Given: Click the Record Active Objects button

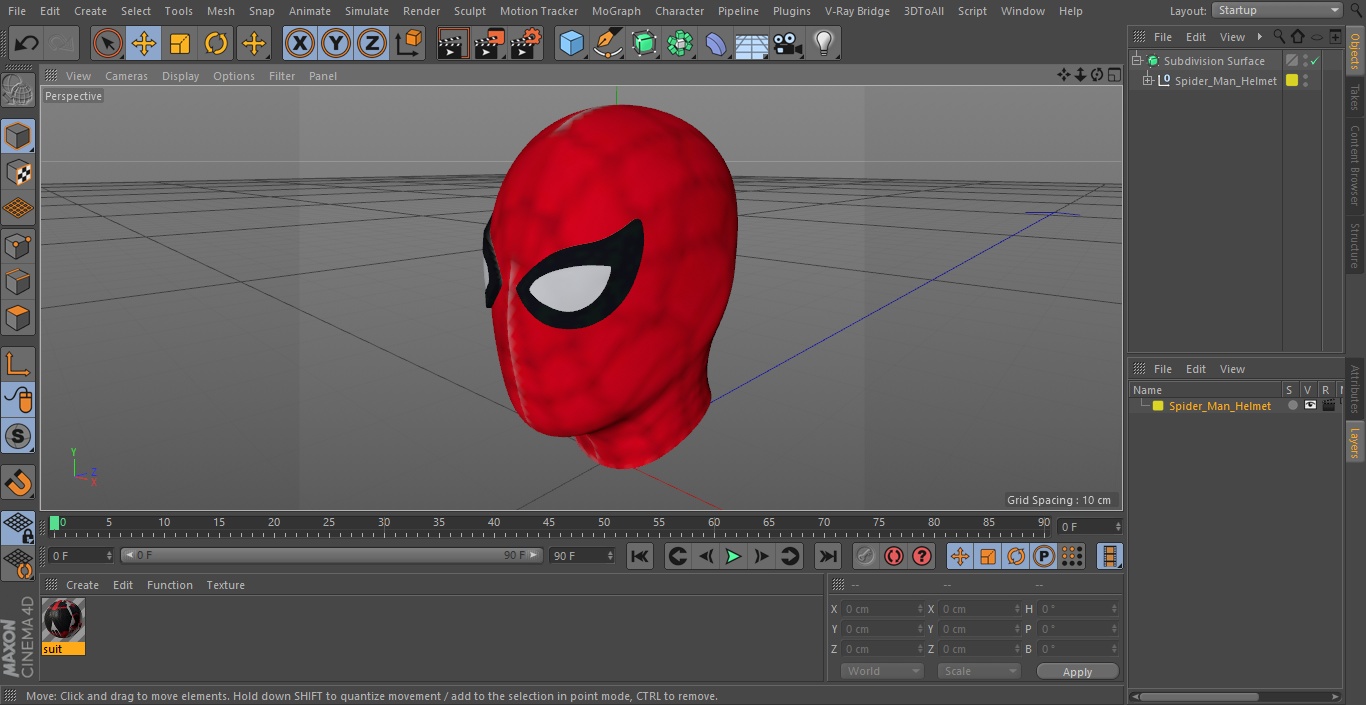Looking at the screenshot, I should pos(866,556).
